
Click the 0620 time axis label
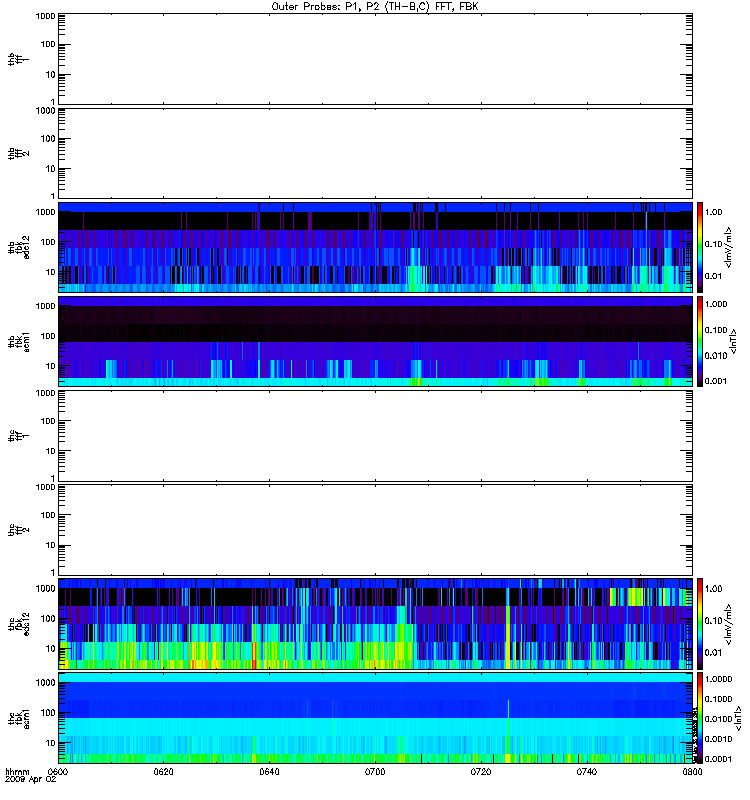point(163,771)
